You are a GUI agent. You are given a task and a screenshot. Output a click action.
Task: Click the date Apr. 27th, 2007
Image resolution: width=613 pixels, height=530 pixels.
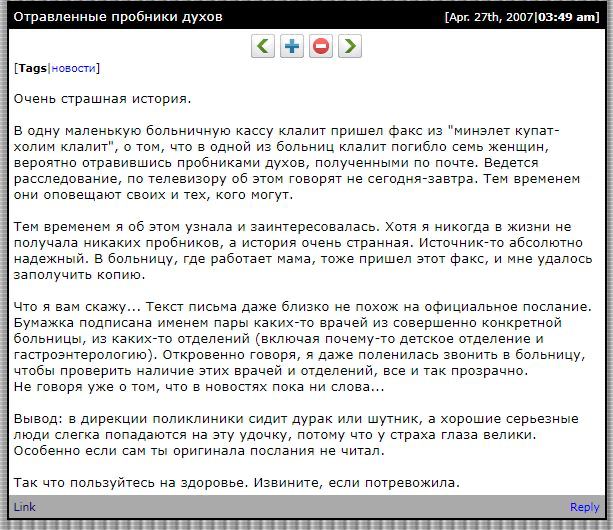491,17
